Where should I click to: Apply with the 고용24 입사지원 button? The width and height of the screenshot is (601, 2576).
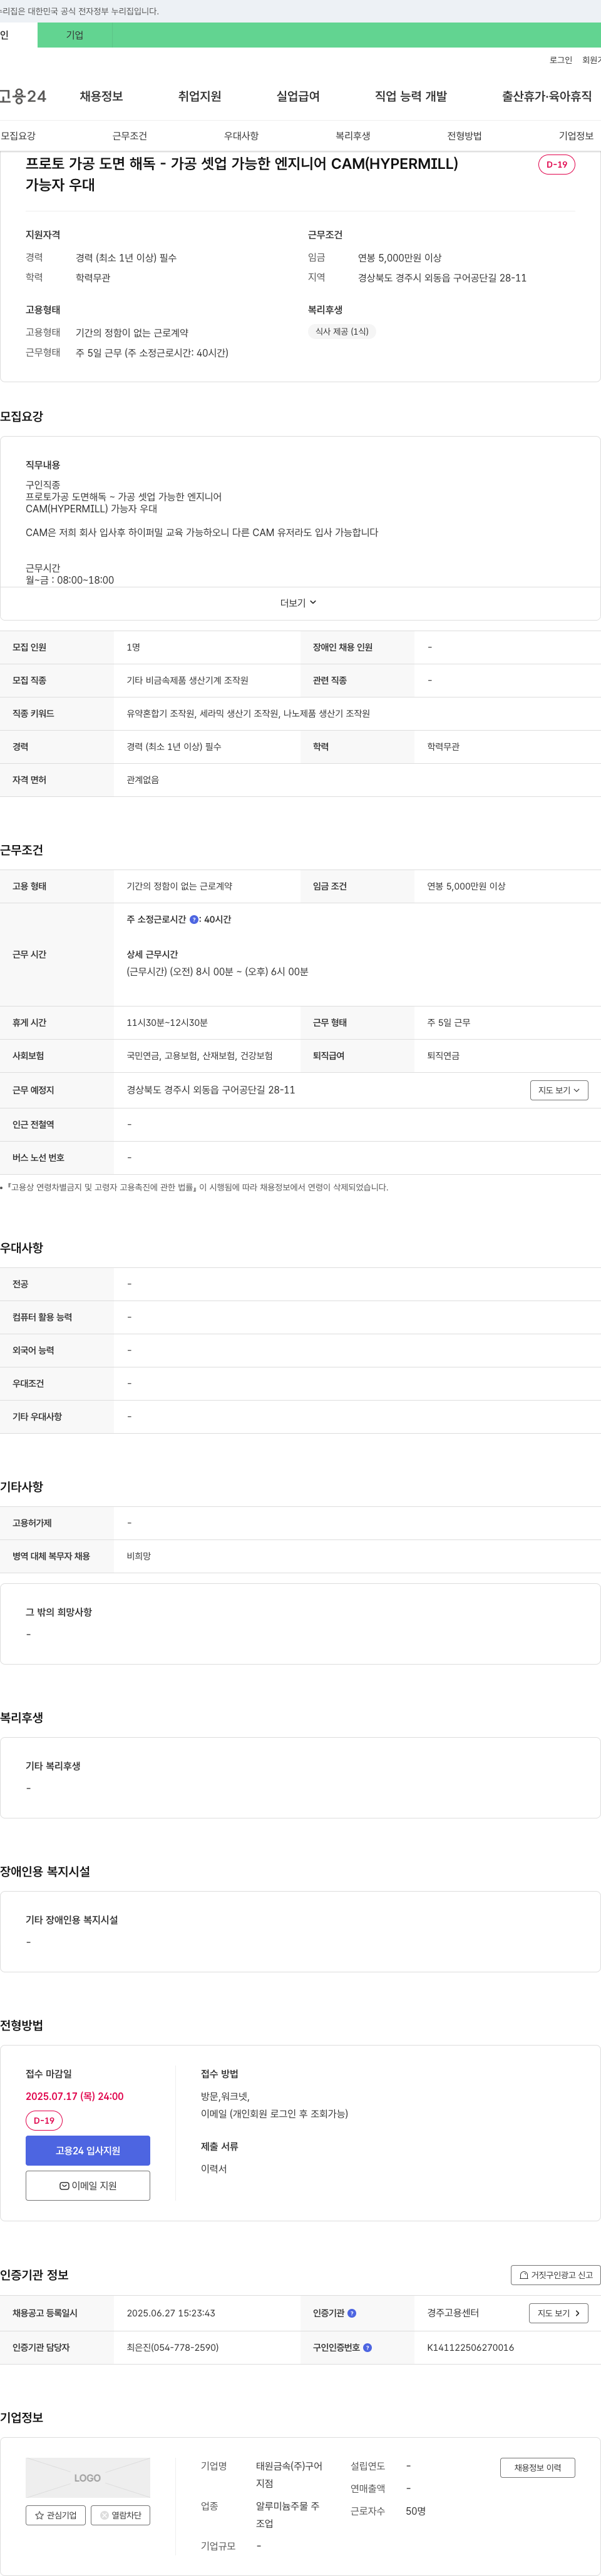[x=88, y=2151]
